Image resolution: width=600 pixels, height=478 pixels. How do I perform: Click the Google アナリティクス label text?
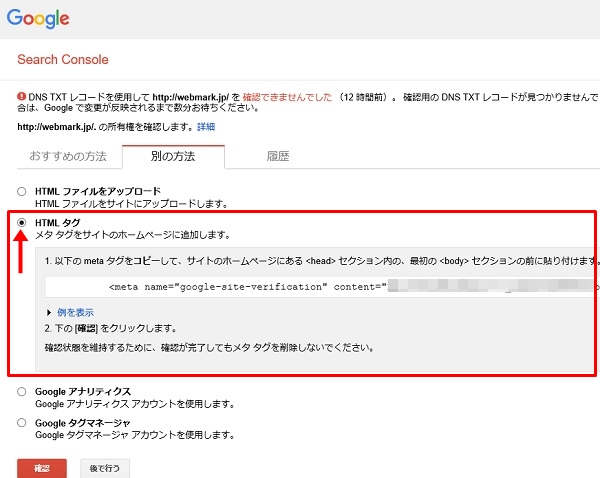pyautogui.click(x=83, y=392)
